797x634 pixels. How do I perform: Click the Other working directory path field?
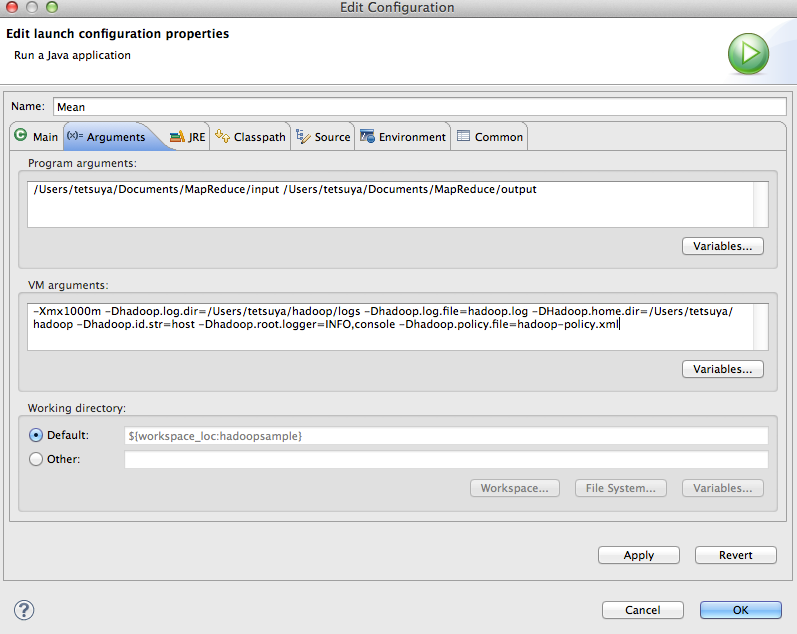(x=446, y=460)
